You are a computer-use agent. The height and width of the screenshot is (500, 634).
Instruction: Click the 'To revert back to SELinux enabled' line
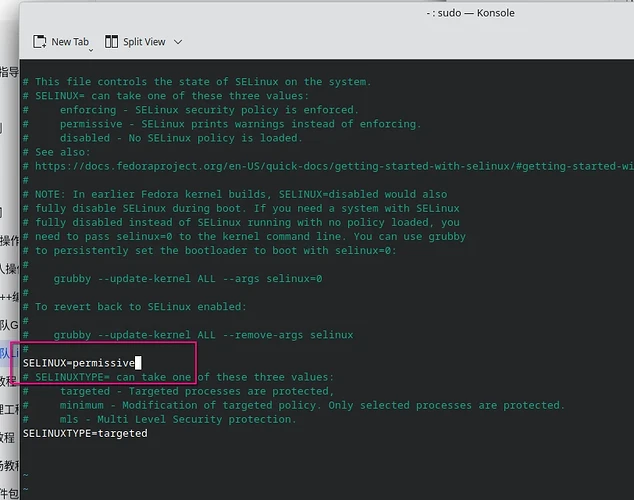138,307
